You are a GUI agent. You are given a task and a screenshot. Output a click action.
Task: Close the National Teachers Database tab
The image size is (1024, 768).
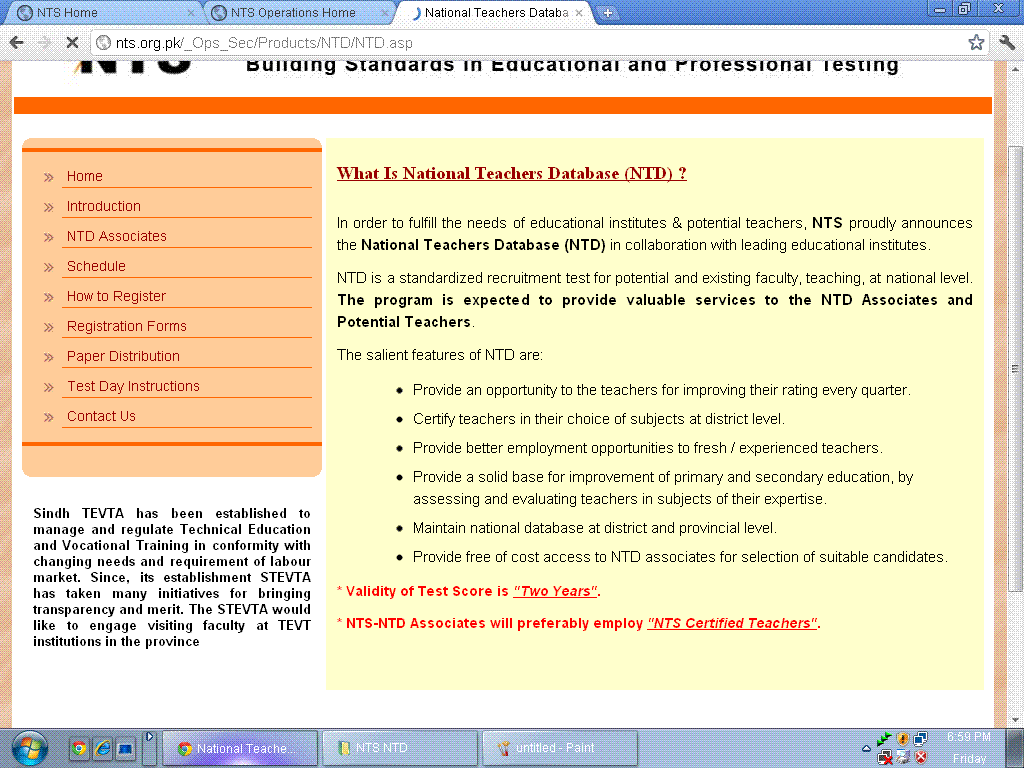tap(579, 12)
